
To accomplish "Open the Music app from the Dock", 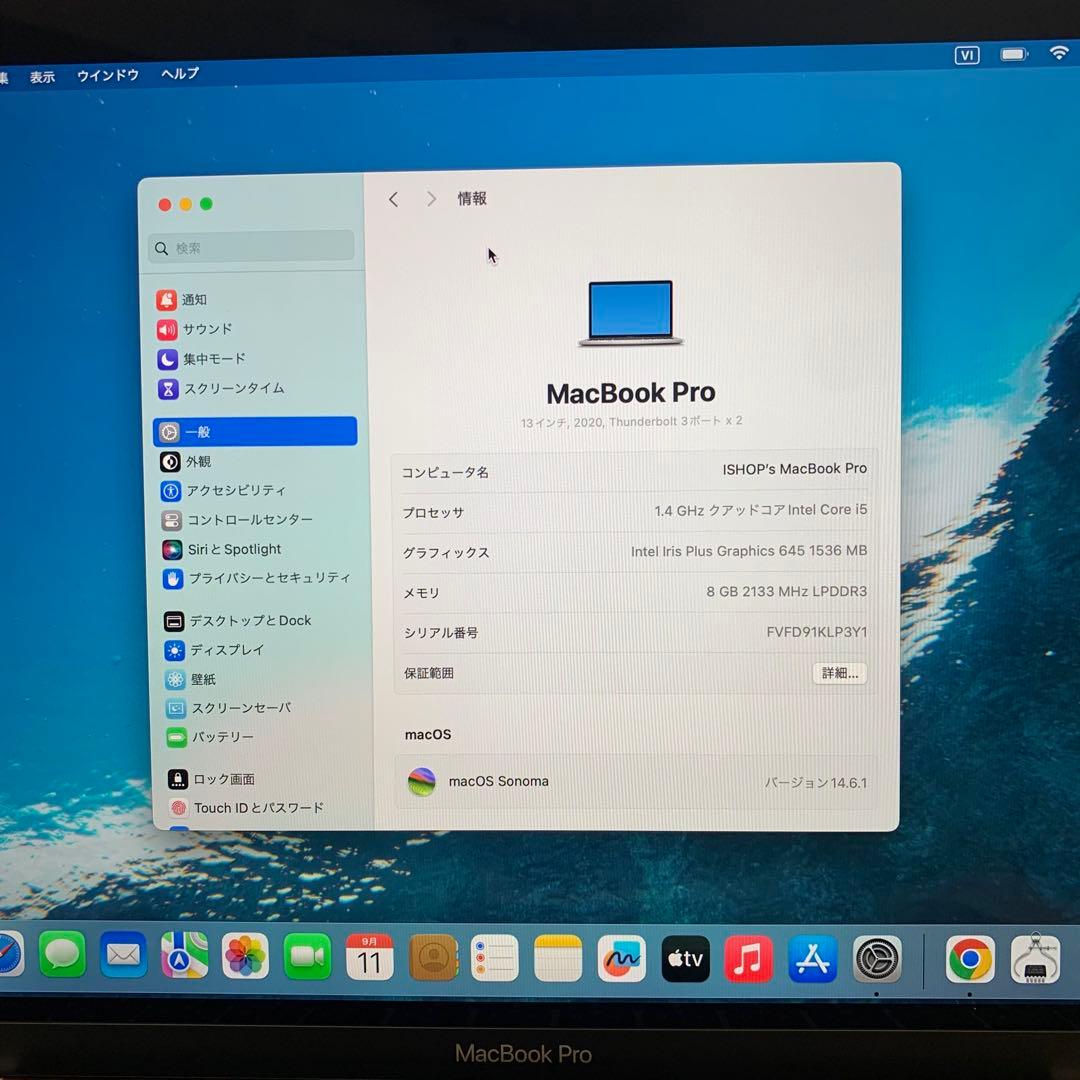I will point(749,957).
